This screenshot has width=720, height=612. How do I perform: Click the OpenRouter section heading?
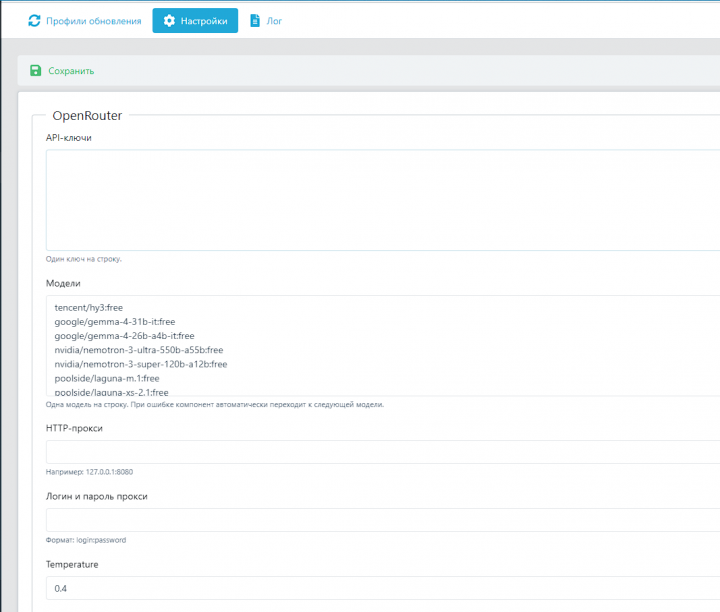click(x=87, y=116)
